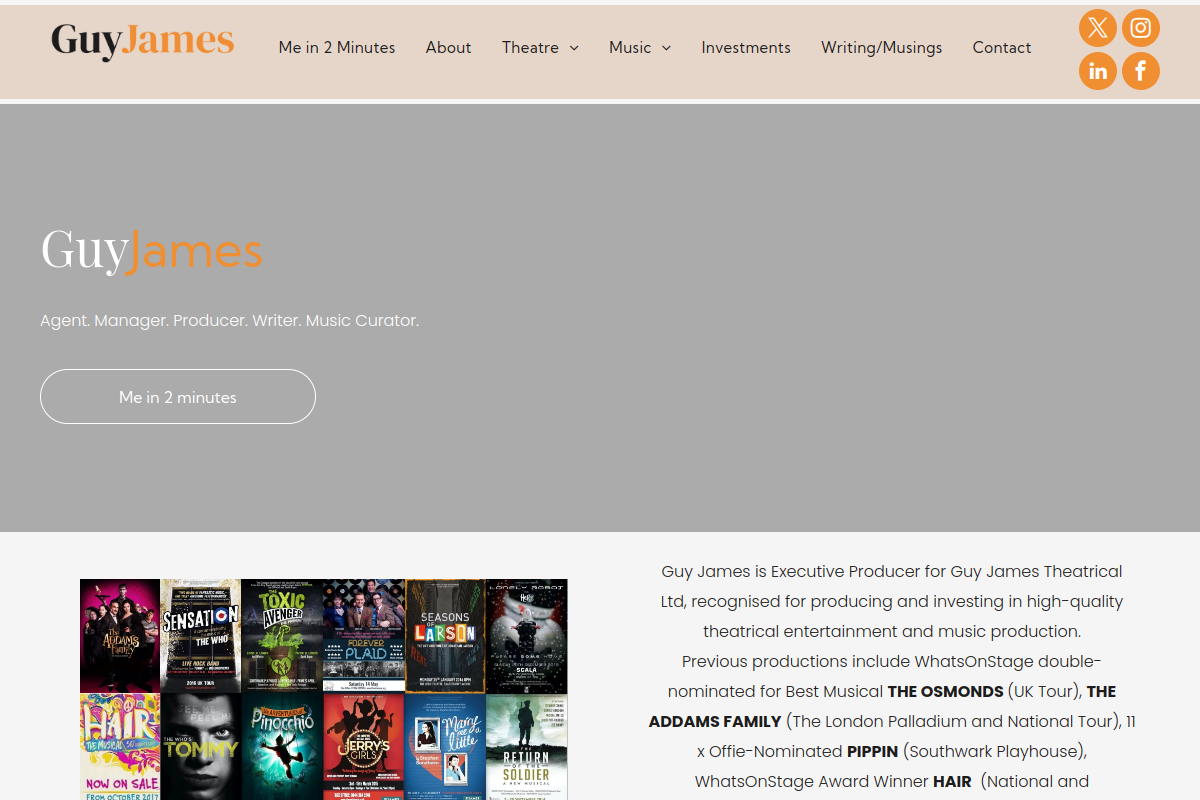
Task: Go to the Investments page
Action: click(746, 47)
